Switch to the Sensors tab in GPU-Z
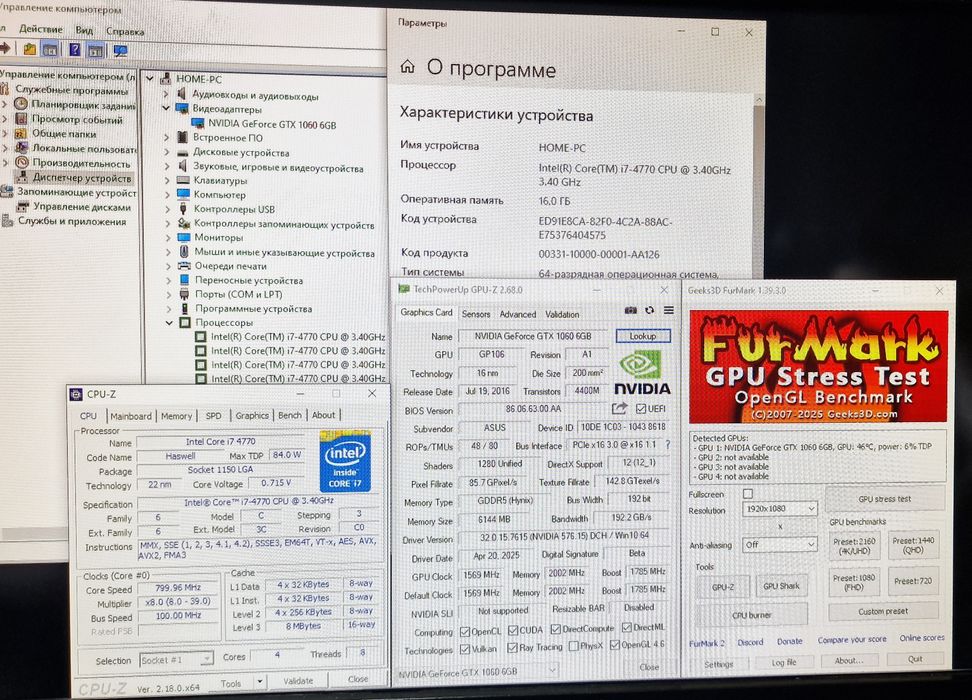This screenshot has height=700, width=972. pyautogui.click(x=476, y=314)
